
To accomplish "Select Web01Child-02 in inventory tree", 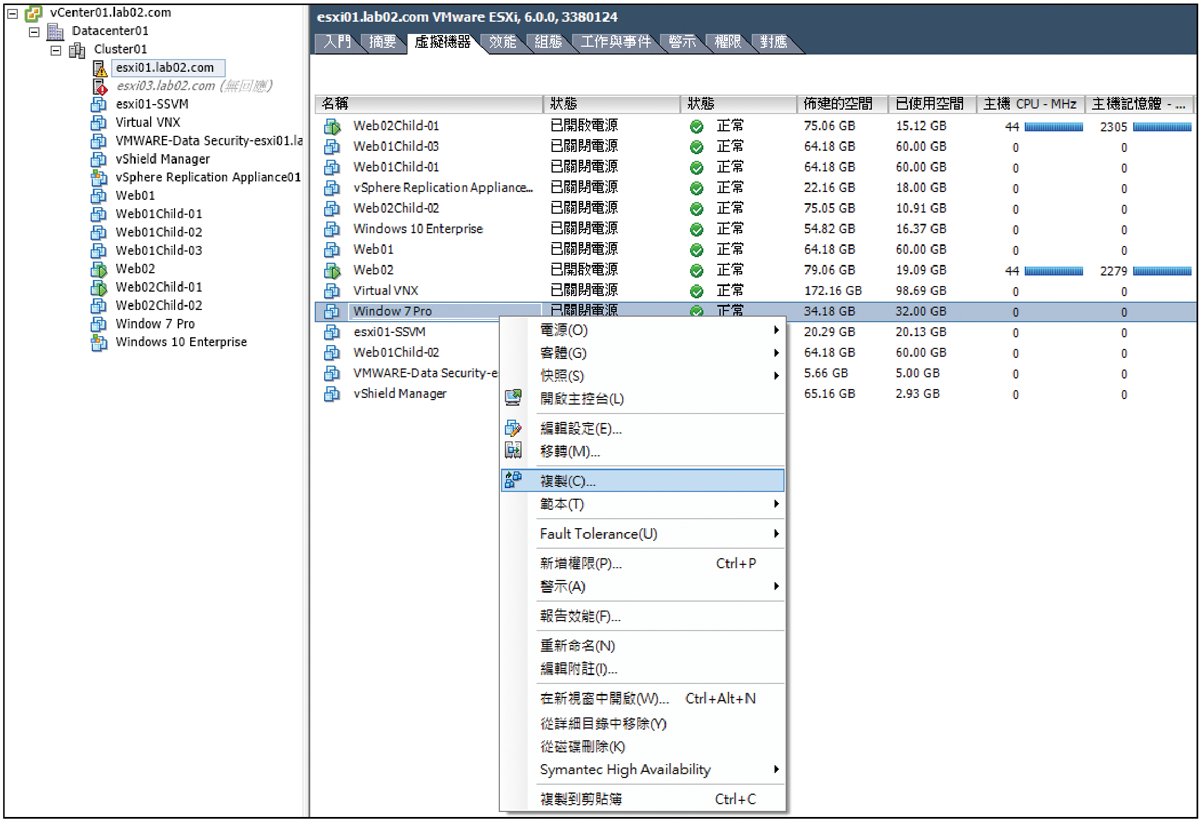I will pos(158,232).
